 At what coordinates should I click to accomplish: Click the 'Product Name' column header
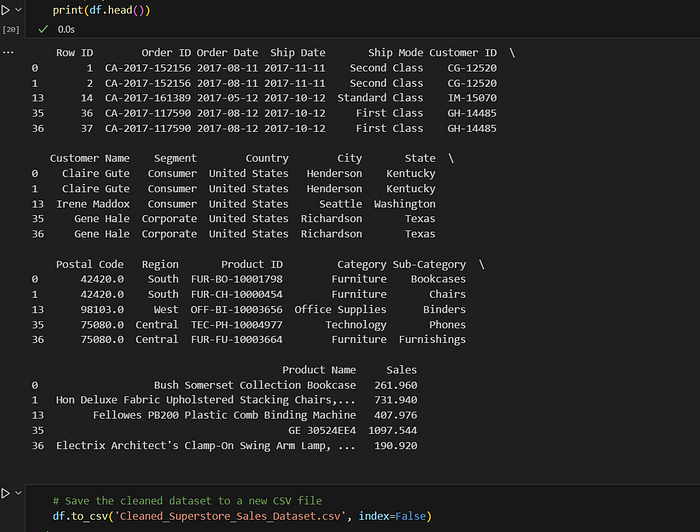[x=319, y=370]
